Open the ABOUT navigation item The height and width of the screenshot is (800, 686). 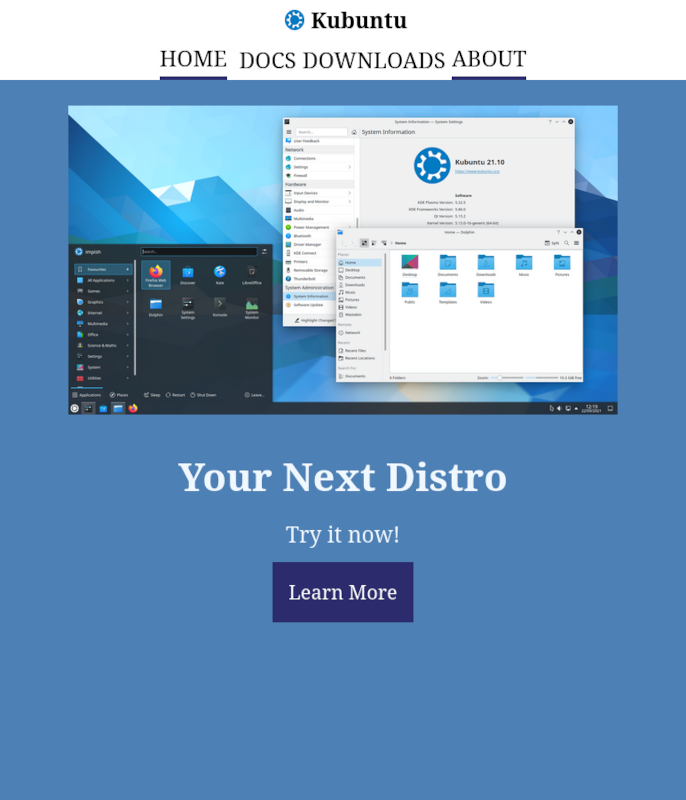coord(489,59)
